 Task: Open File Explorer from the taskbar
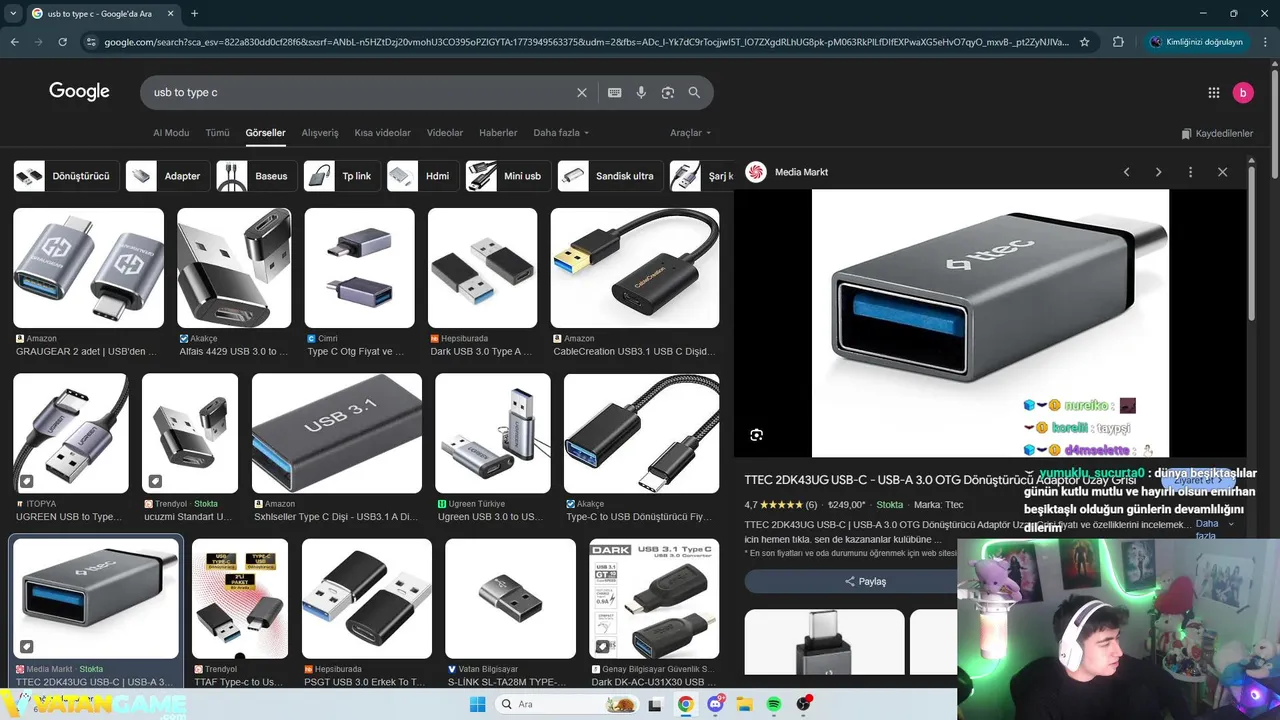point(745,704)
